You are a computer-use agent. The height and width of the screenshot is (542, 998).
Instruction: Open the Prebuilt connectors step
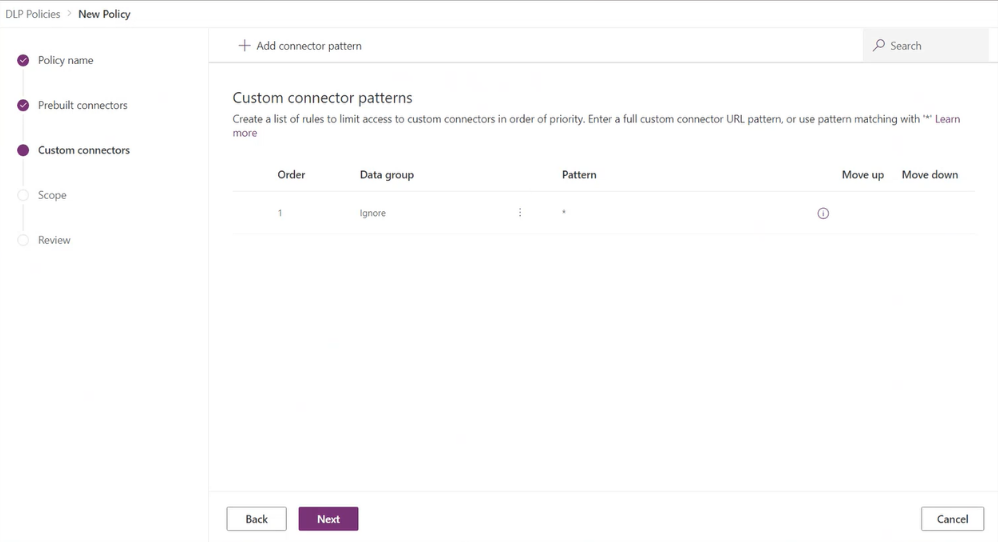[83, 105]
